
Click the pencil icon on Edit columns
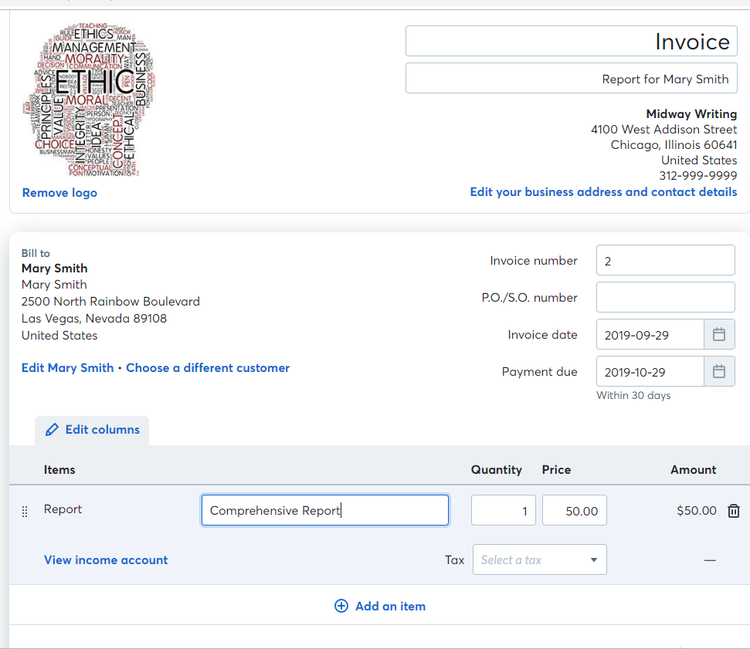coord(52,429)
